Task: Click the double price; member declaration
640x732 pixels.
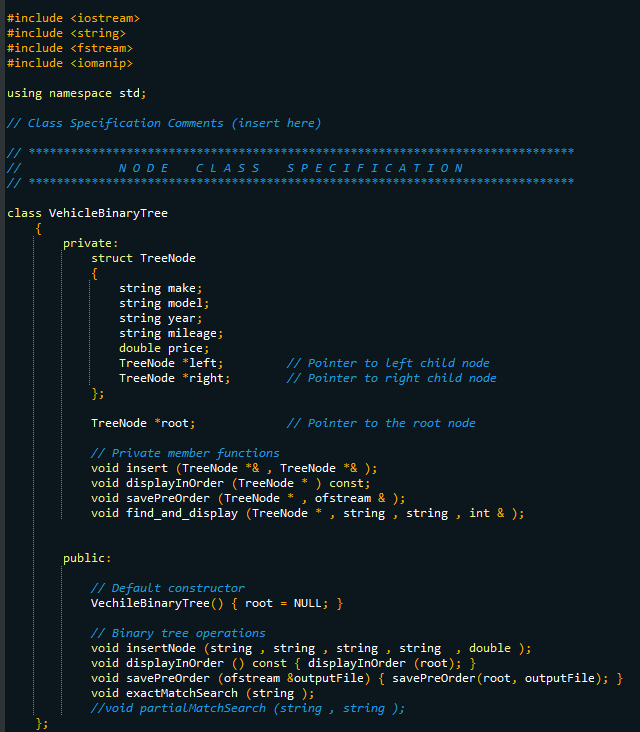Action: point(164,348)
